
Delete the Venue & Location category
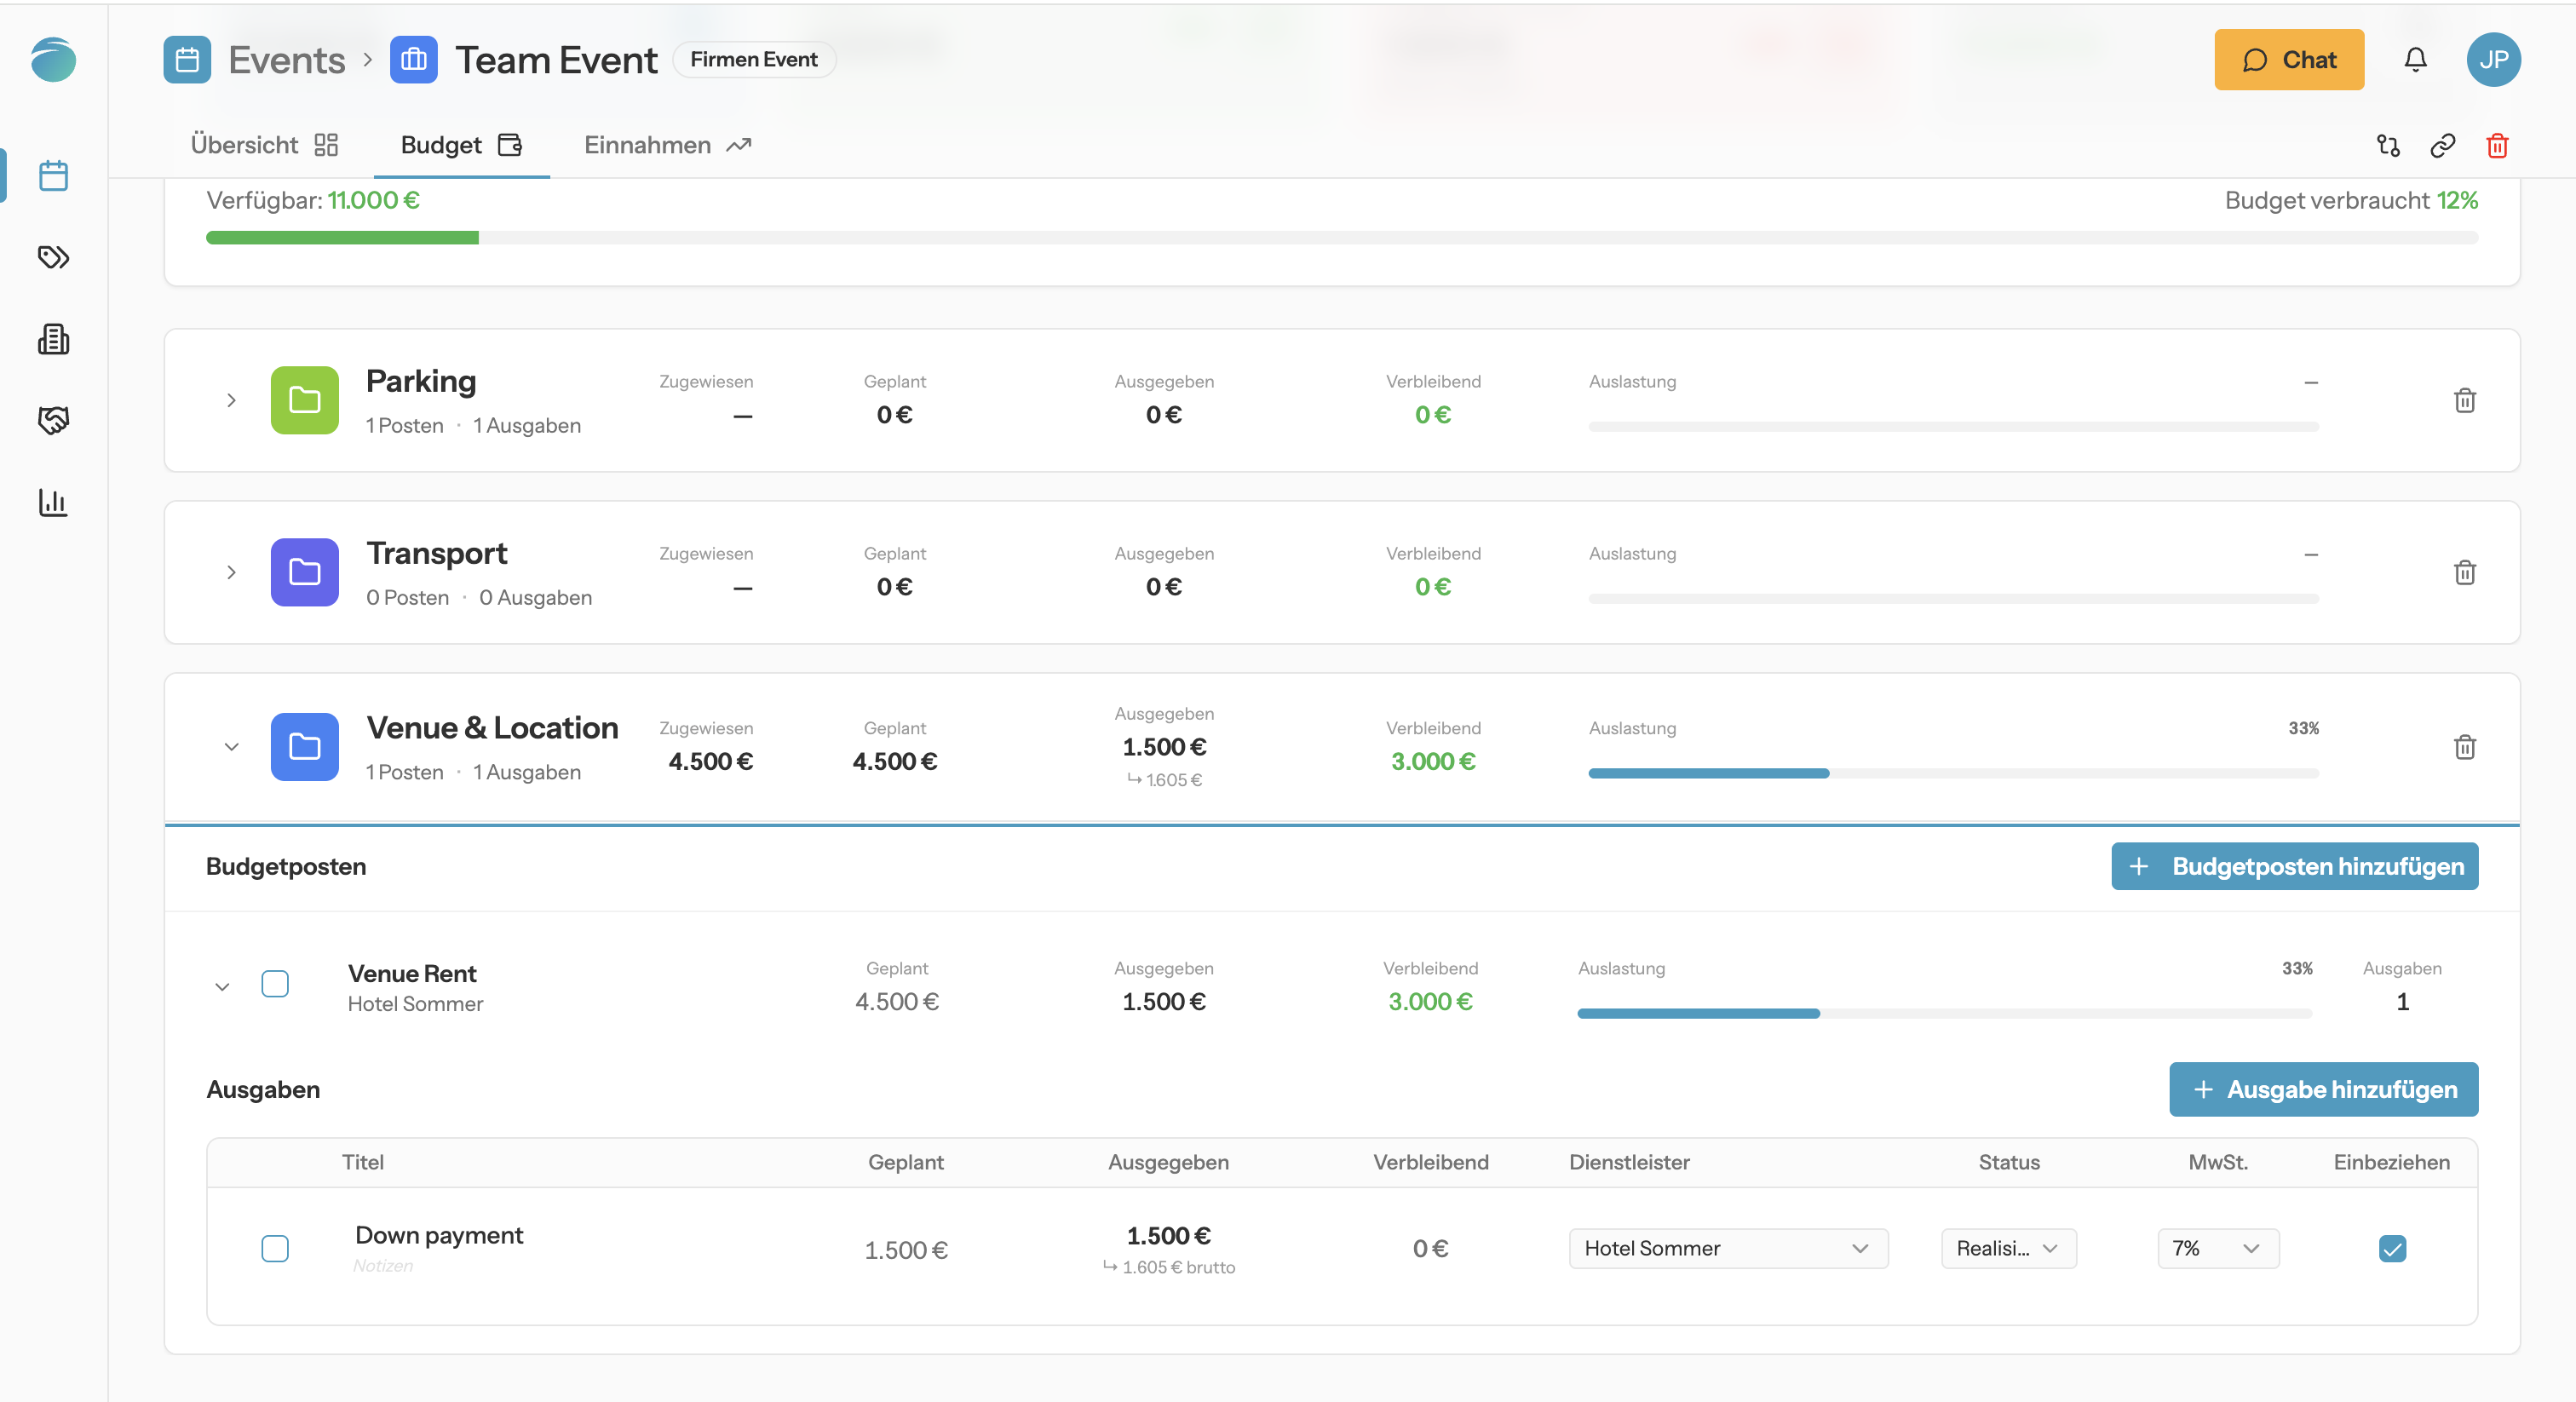point(2465,747)
